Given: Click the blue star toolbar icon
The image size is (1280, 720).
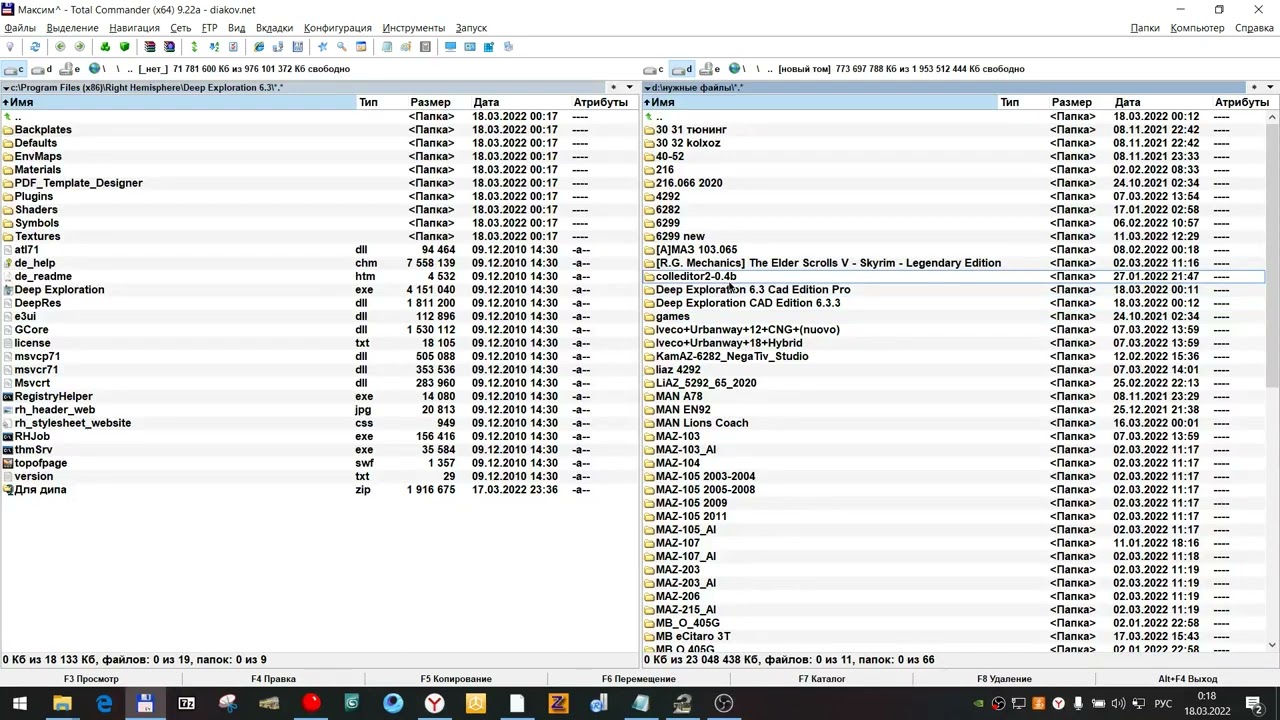Looking at the screenshot, I should point(322,47).
